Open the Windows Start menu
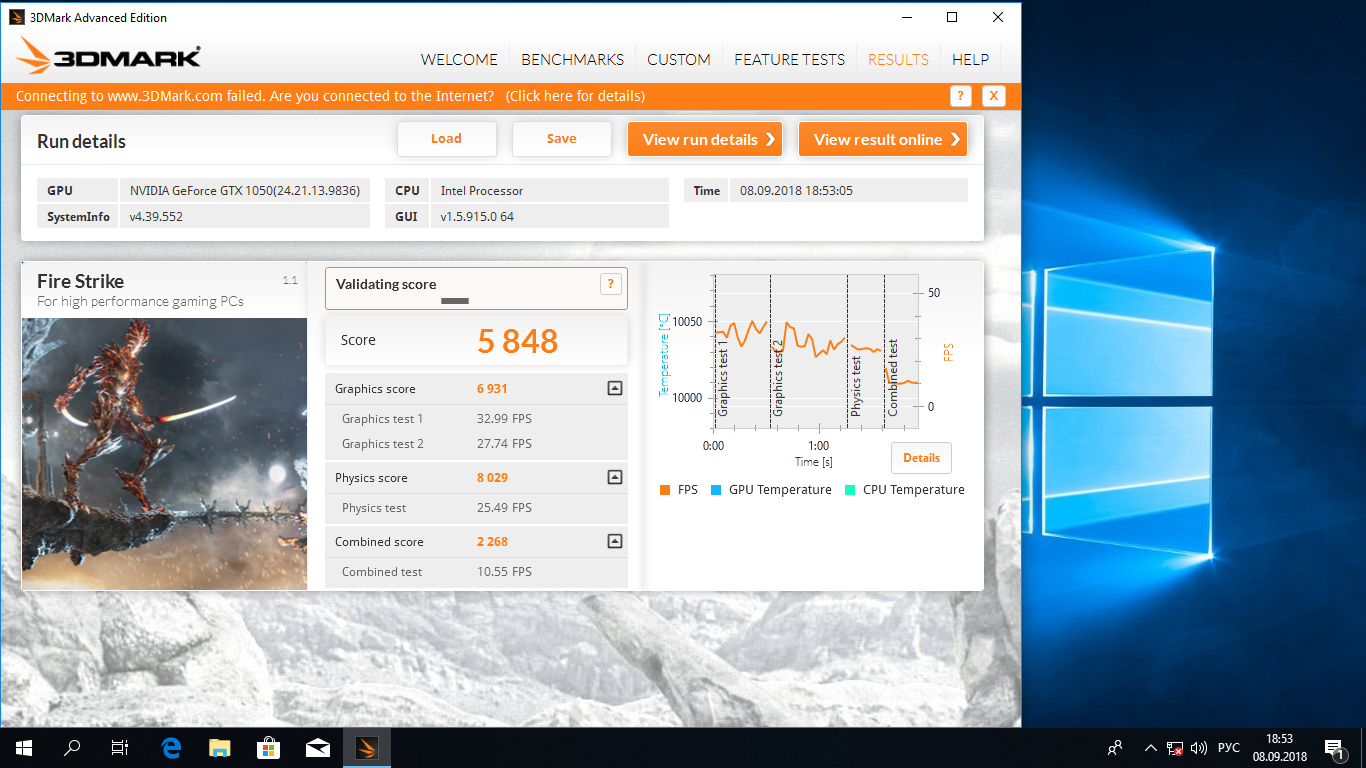 [24, 747]
